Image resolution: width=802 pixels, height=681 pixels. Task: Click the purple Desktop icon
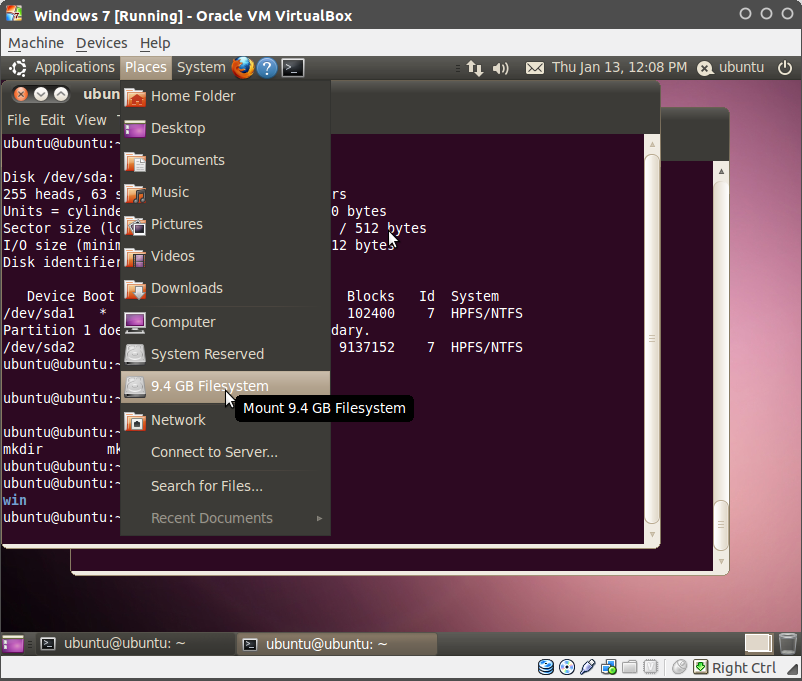point(135,128)
